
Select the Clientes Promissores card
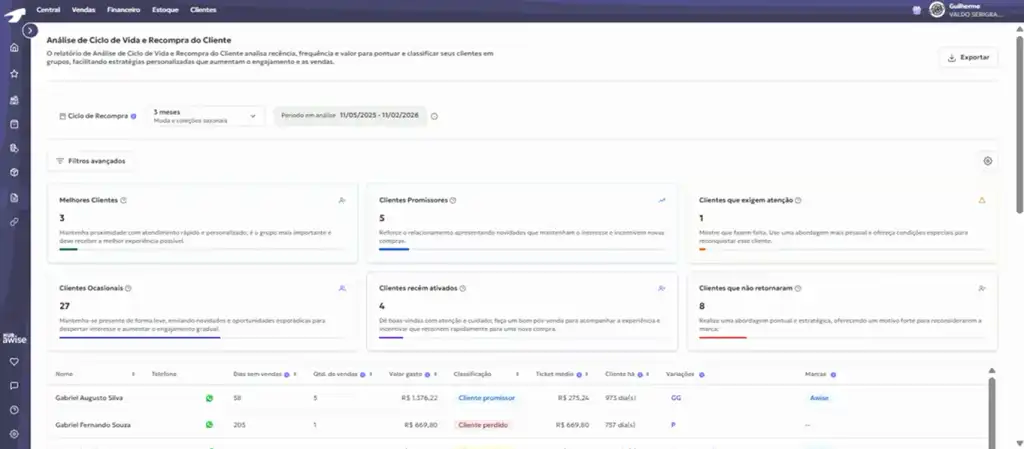522,223
